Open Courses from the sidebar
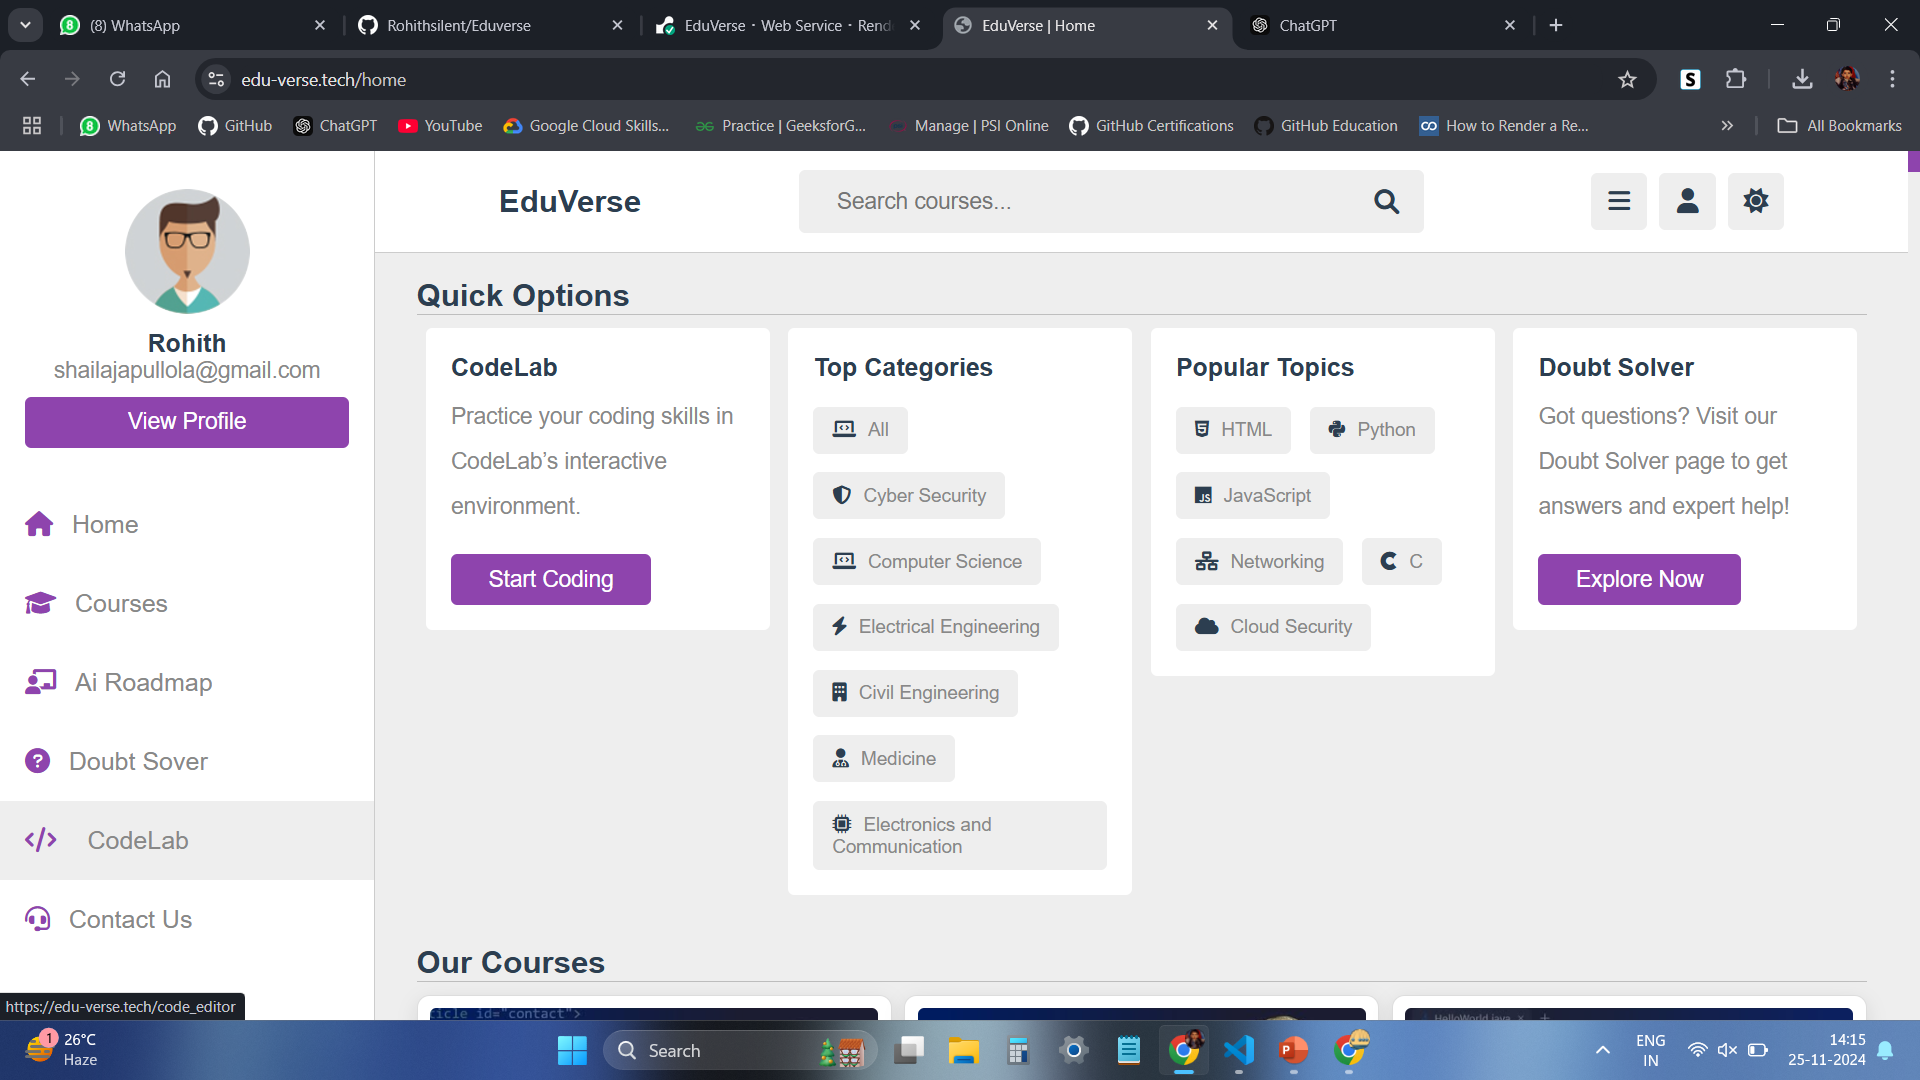This screenshot has width=1920, height=1080. point(120,603)
